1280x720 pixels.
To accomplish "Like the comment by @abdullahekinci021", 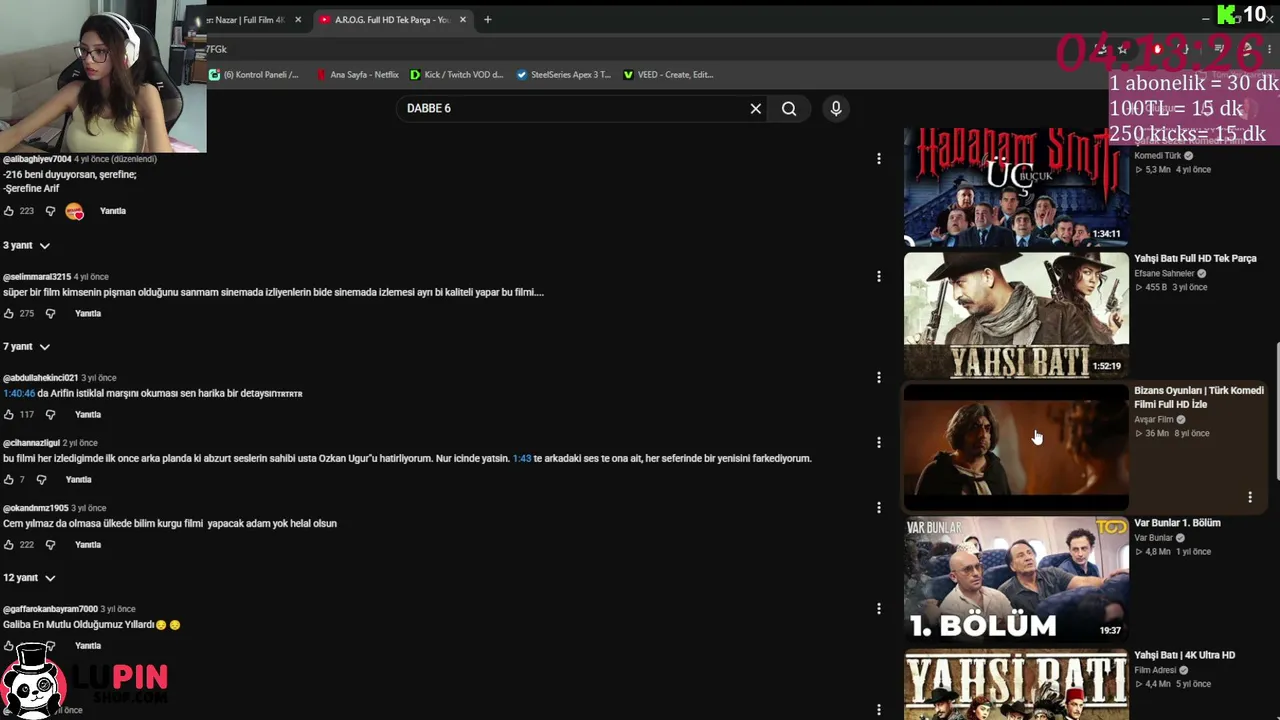I will coord(9,415).
